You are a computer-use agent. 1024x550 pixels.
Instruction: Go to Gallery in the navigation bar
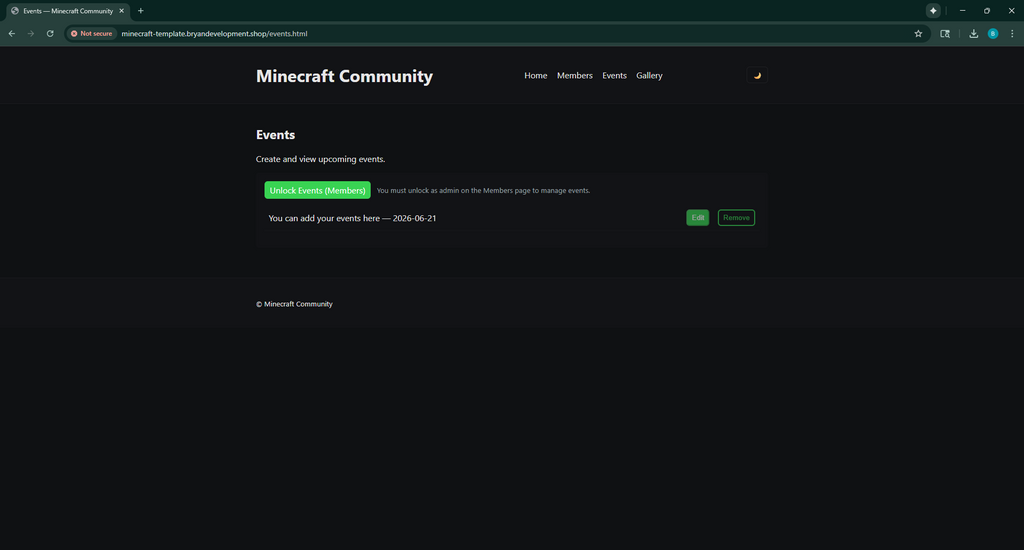(x=649, y=76)
